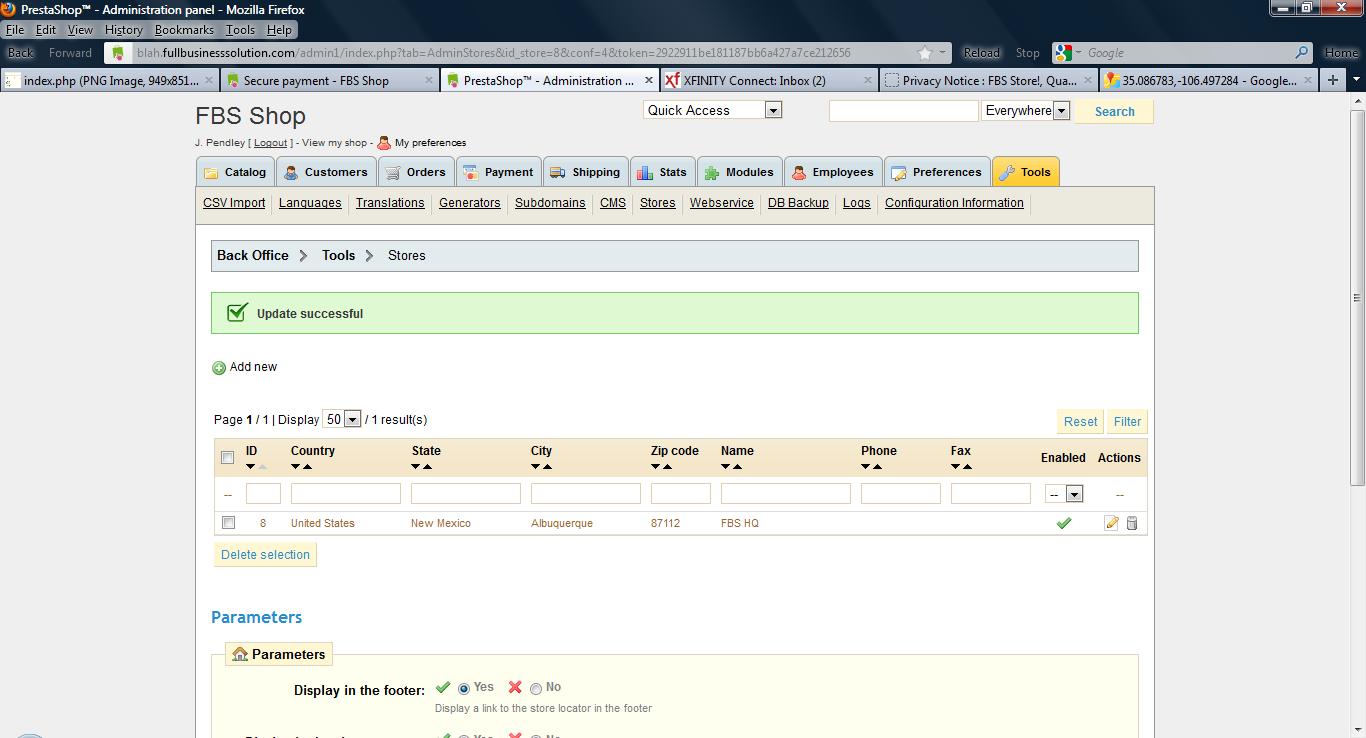Image resolution: width=1366 pixels, height=738 pixels.
Task: Bookmark this page with the star icon
Action: coord(925,53)
